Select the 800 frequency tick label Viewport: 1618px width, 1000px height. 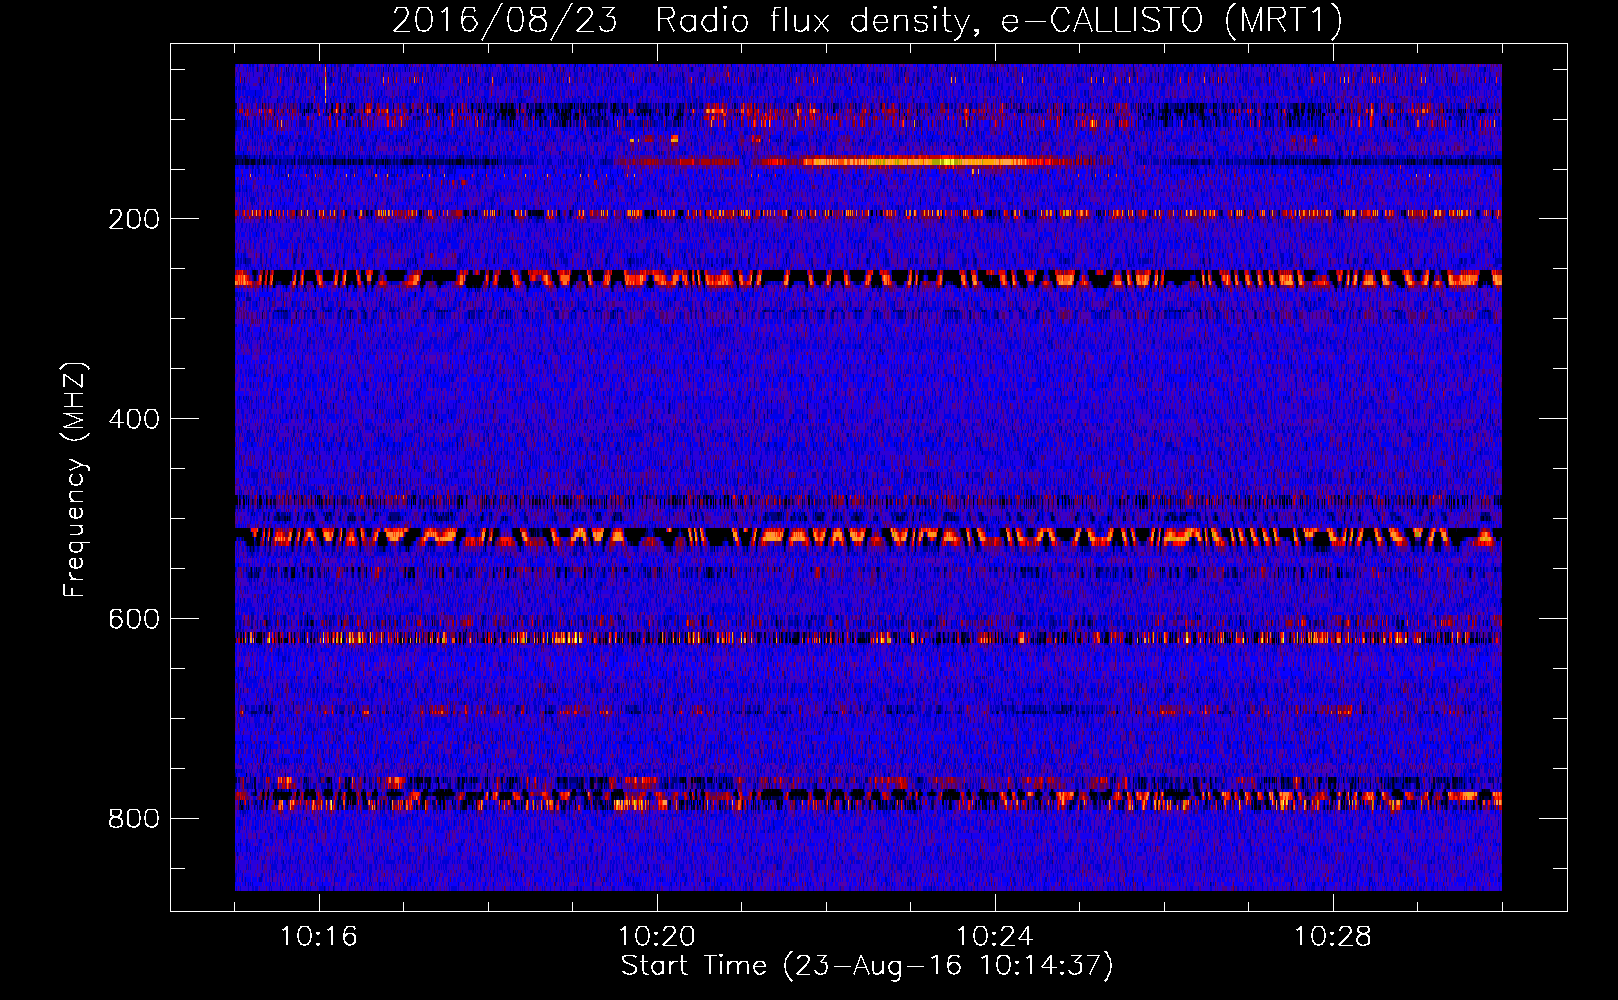(134, 819)
